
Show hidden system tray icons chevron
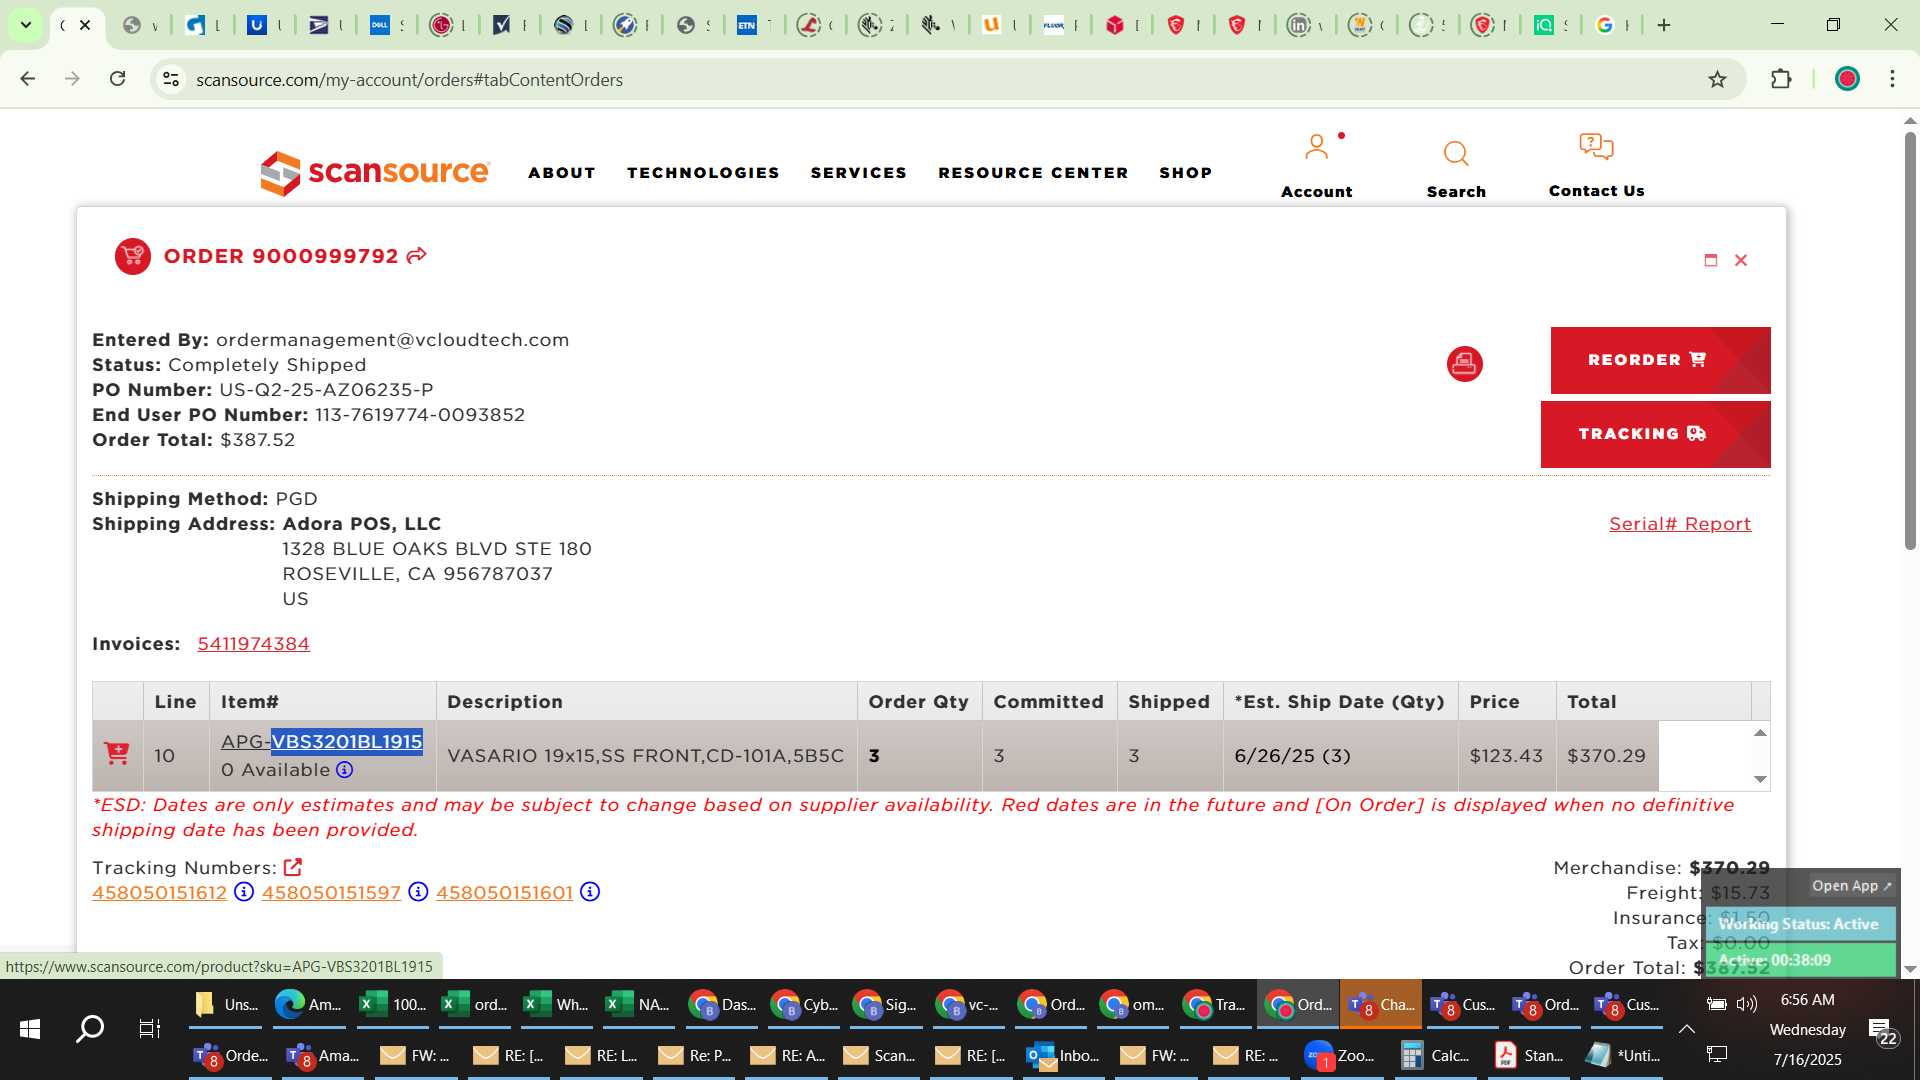pos(1686,1029)
